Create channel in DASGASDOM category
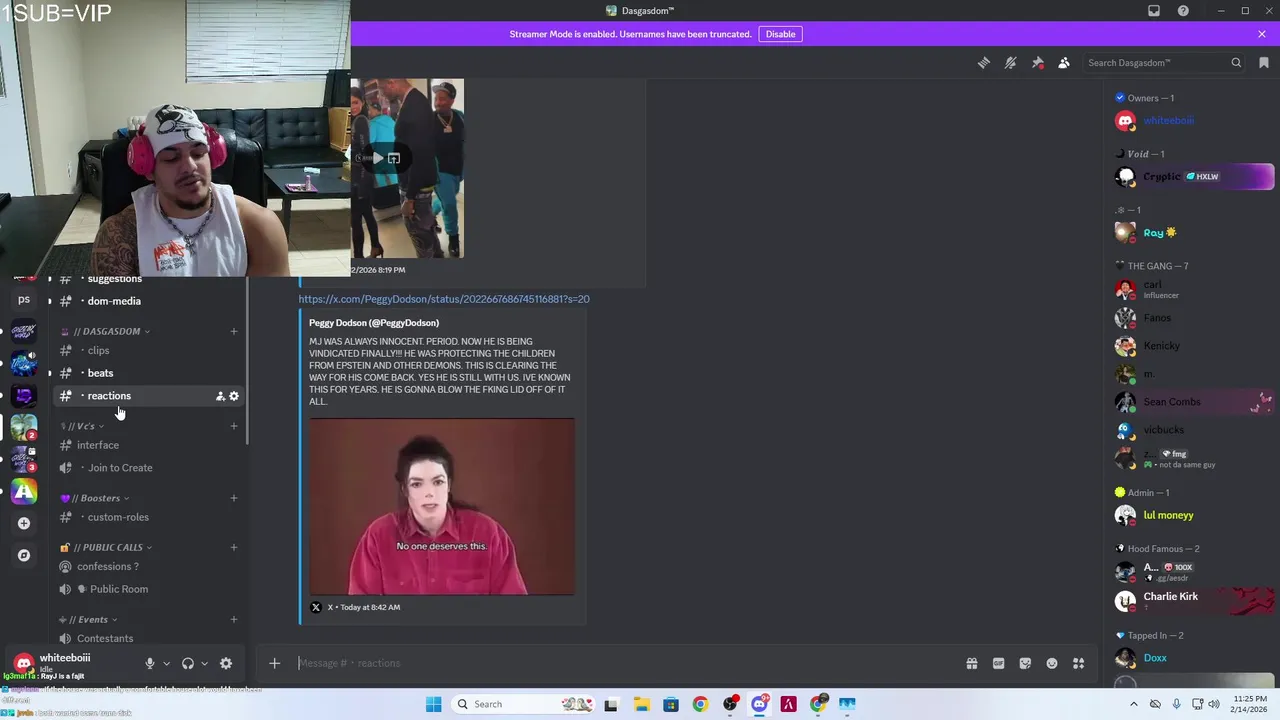This screenshot has width=1280, height=720. pyautogui.click(x=234, y=331)
